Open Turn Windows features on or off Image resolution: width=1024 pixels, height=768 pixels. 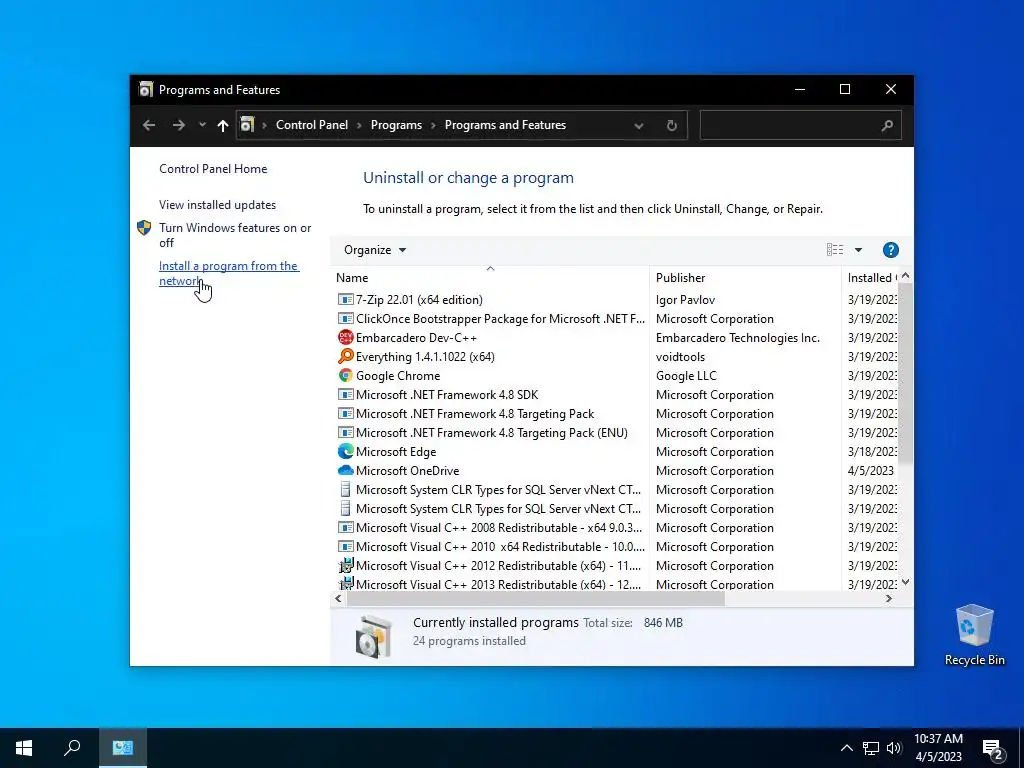pyautogui.click(x=235, y=235)
